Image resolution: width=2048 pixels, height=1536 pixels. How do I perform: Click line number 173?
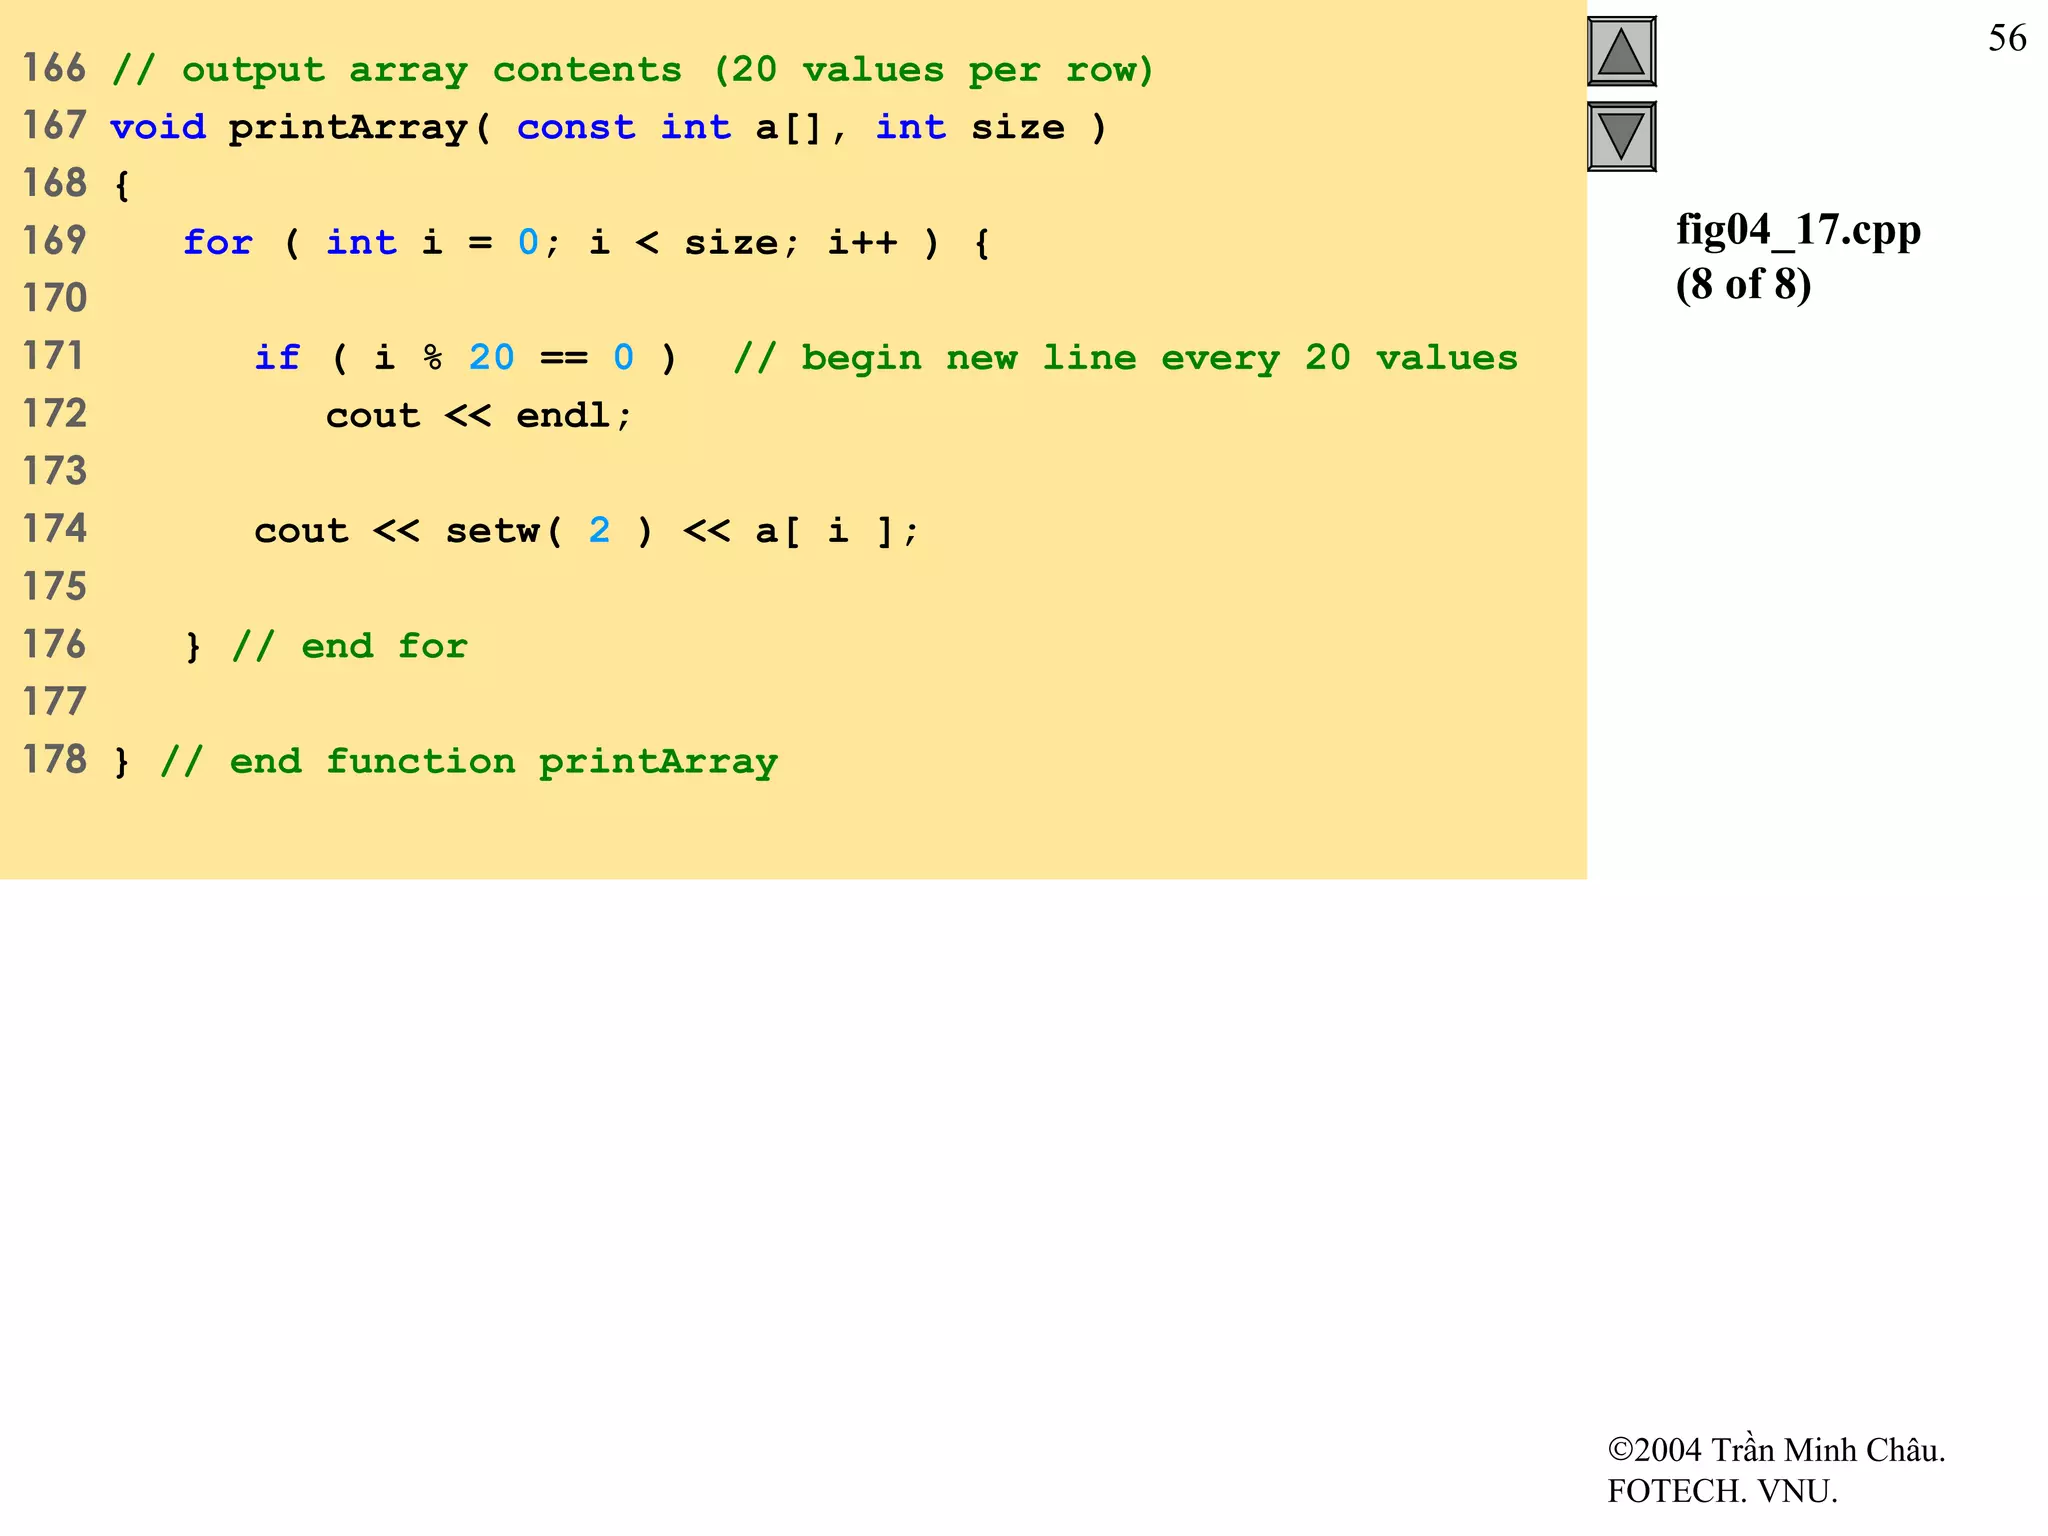[55, 472]
